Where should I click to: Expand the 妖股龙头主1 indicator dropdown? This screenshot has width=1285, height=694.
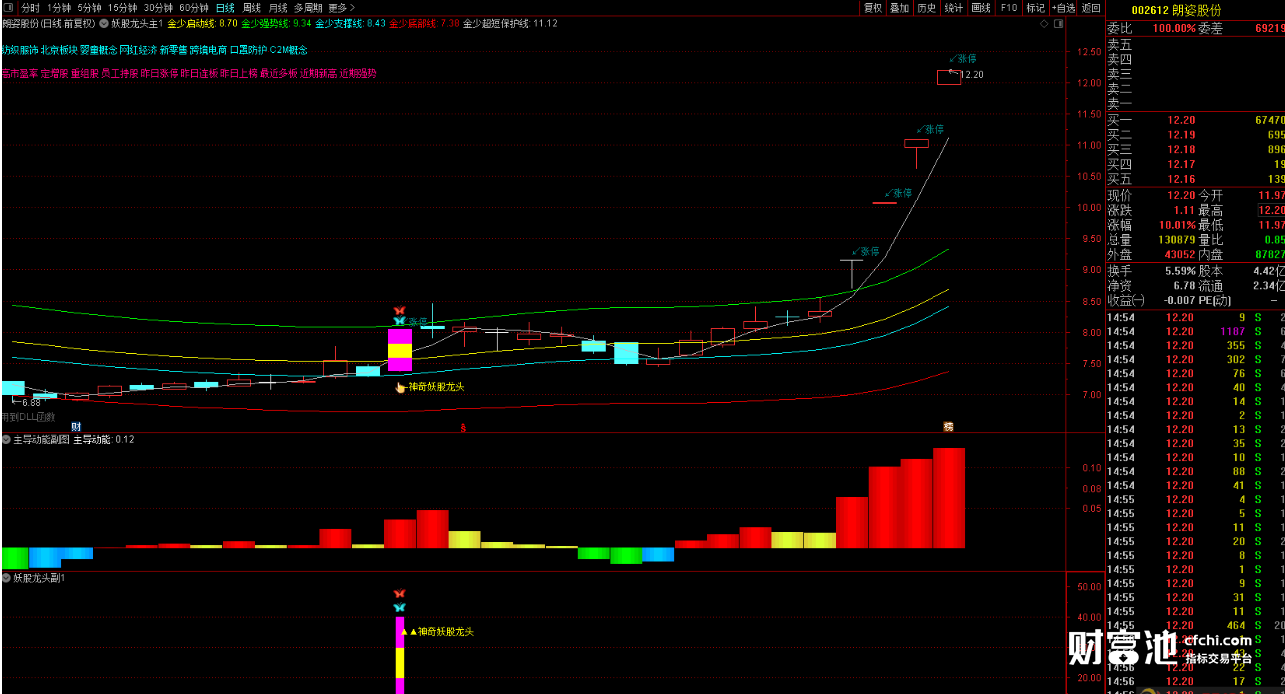tap(104, 22)
